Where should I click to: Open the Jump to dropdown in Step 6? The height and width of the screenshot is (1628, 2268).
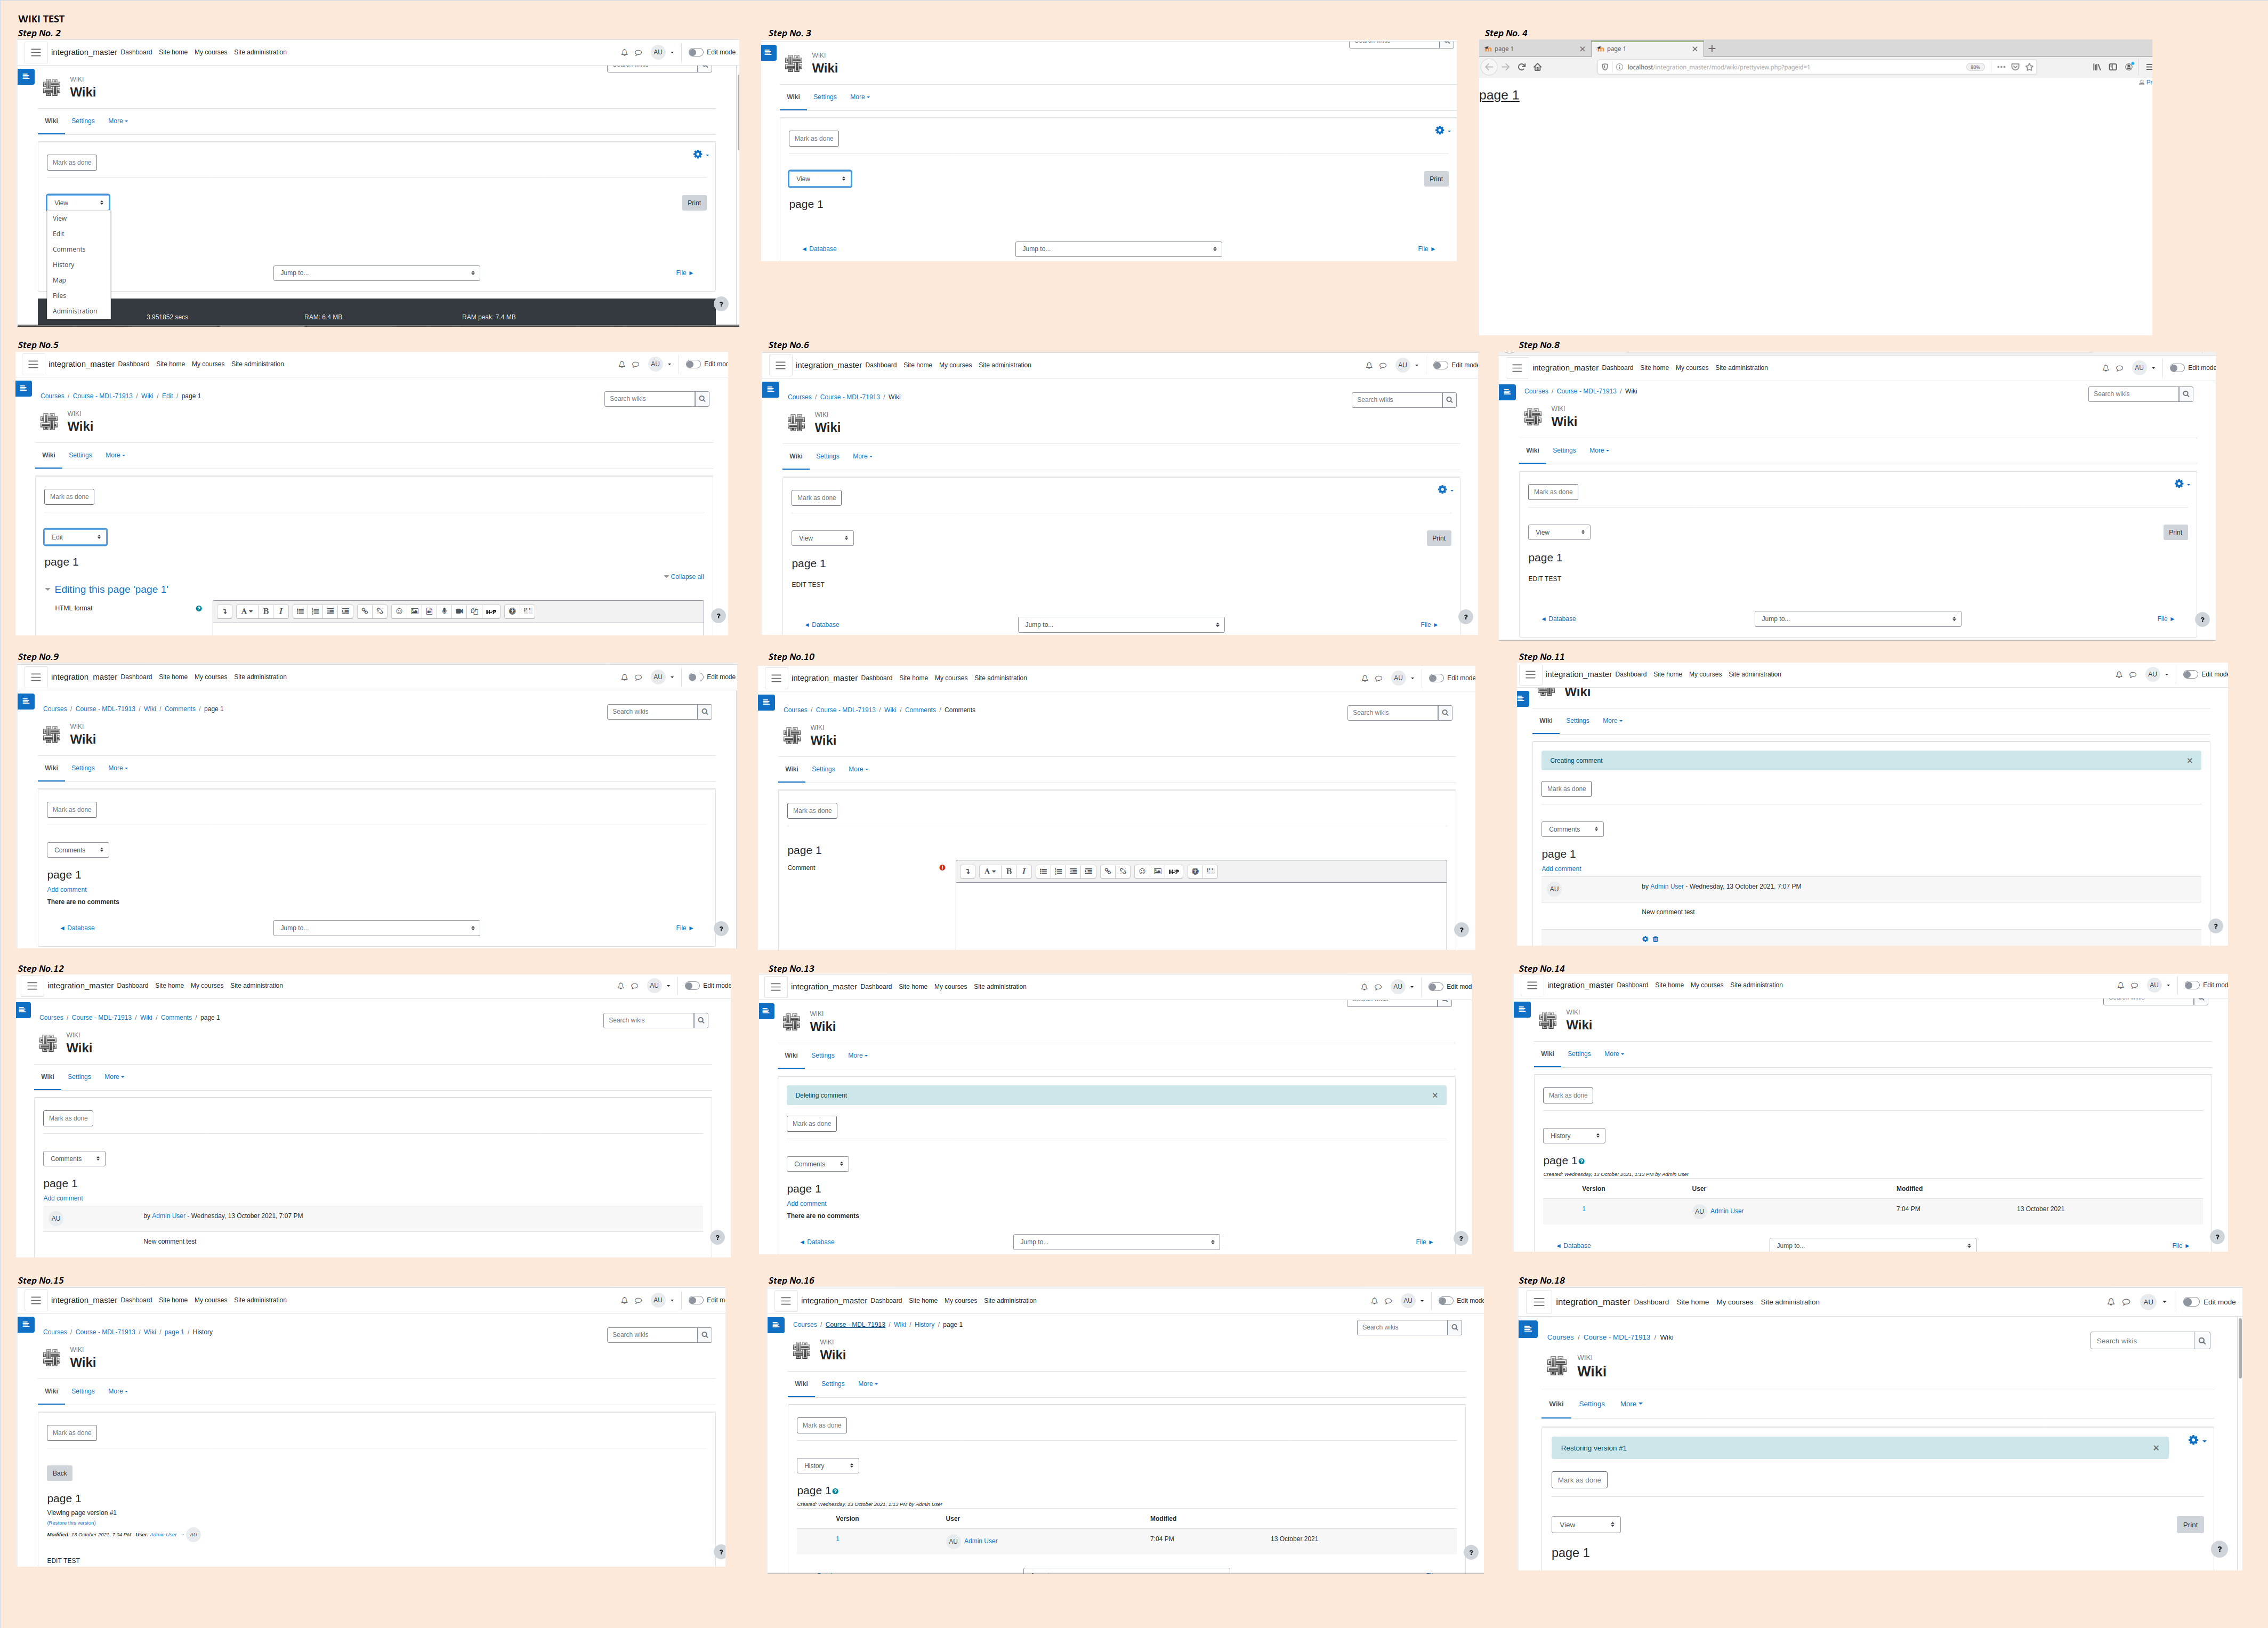[x=1121, y=624]
